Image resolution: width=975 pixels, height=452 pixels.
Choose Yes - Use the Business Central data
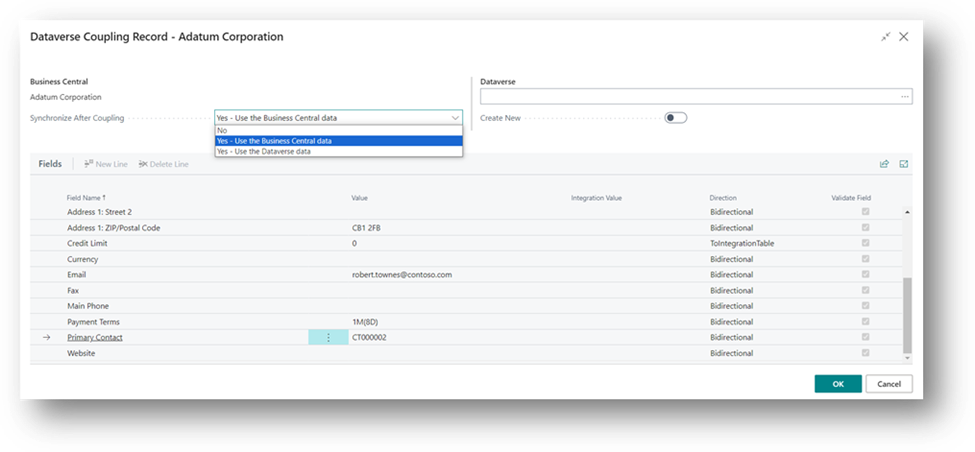click(339, 141)
